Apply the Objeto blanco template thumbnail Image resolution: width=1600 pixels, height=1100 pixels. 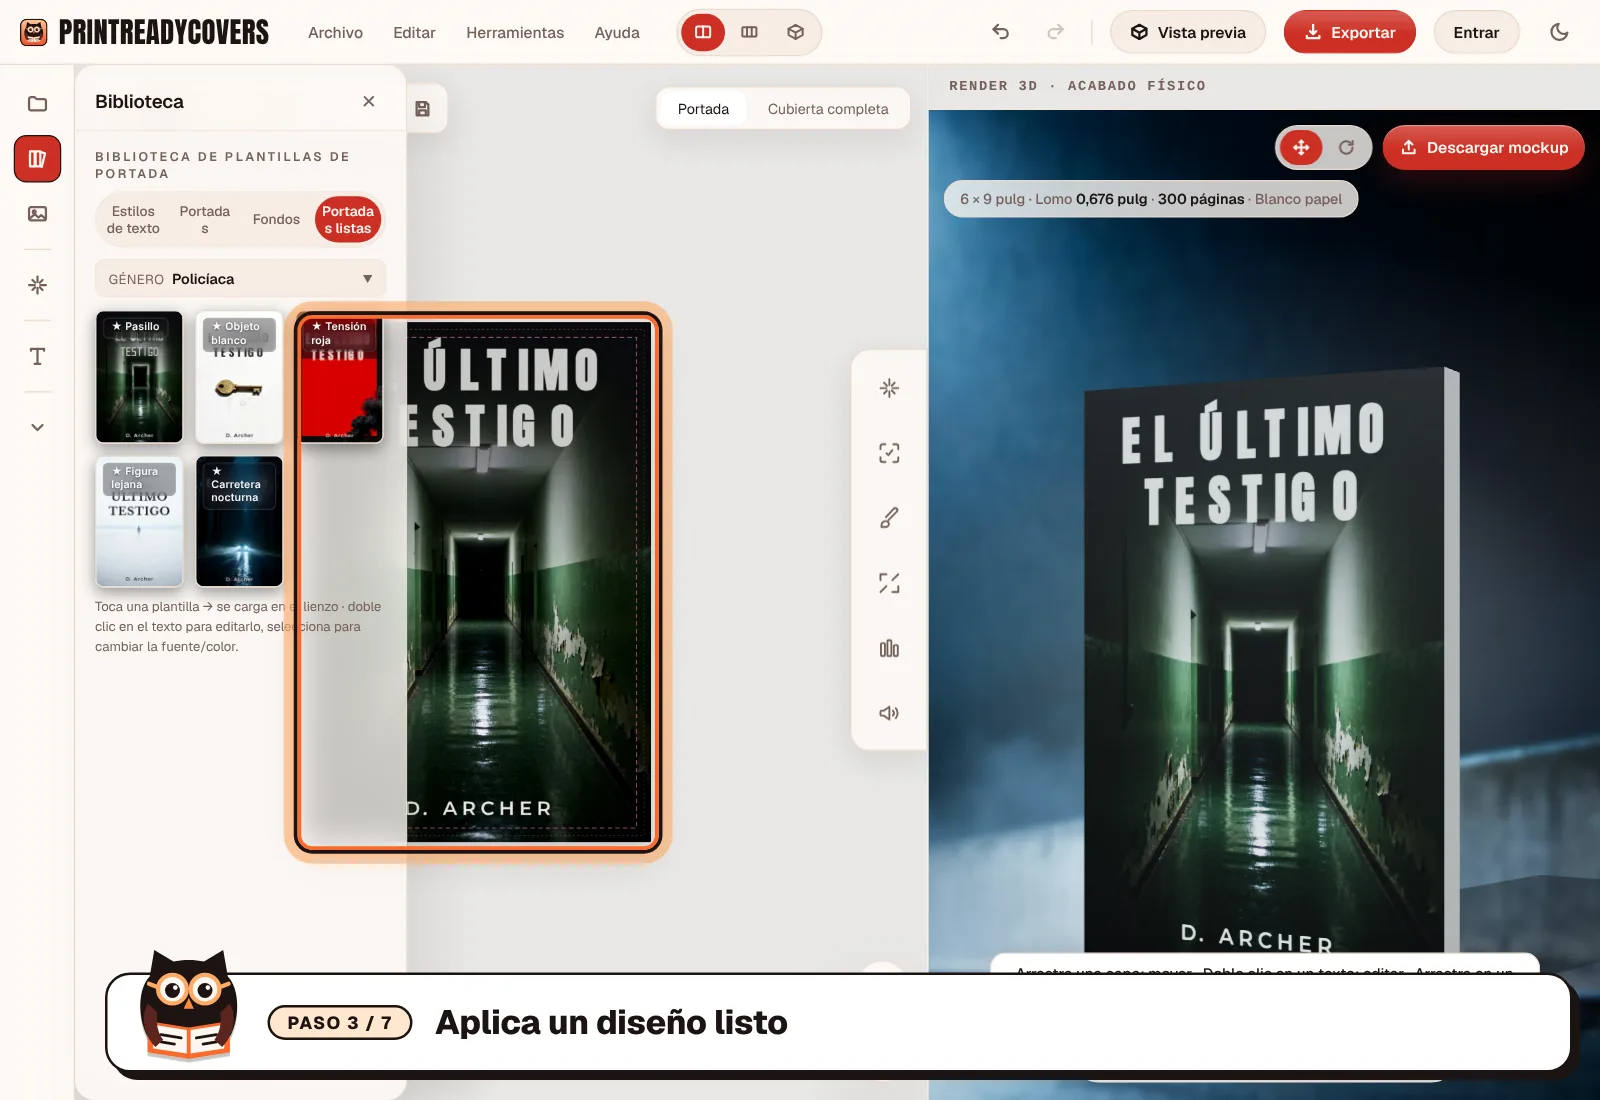coord(240,377)
